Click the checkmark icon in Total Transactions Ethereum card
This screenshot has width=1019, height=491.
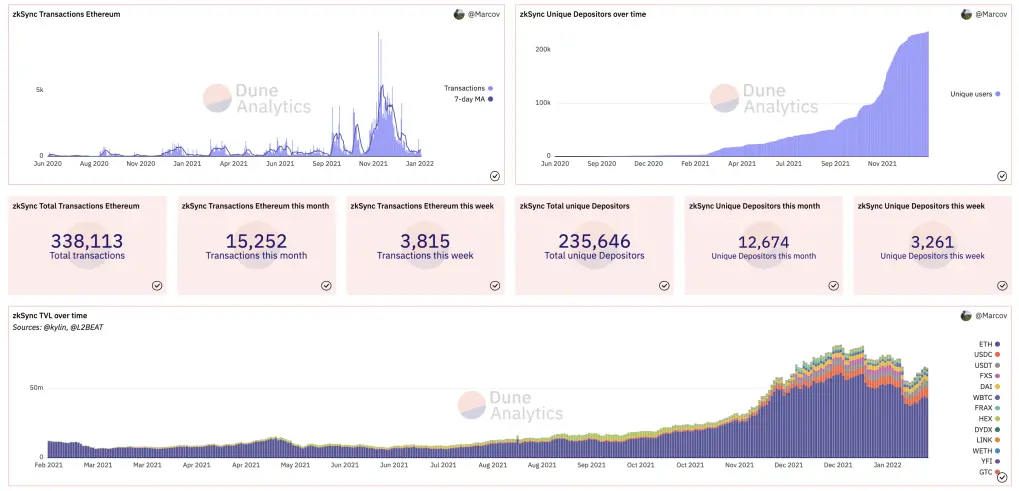click(x=157, y=285)
